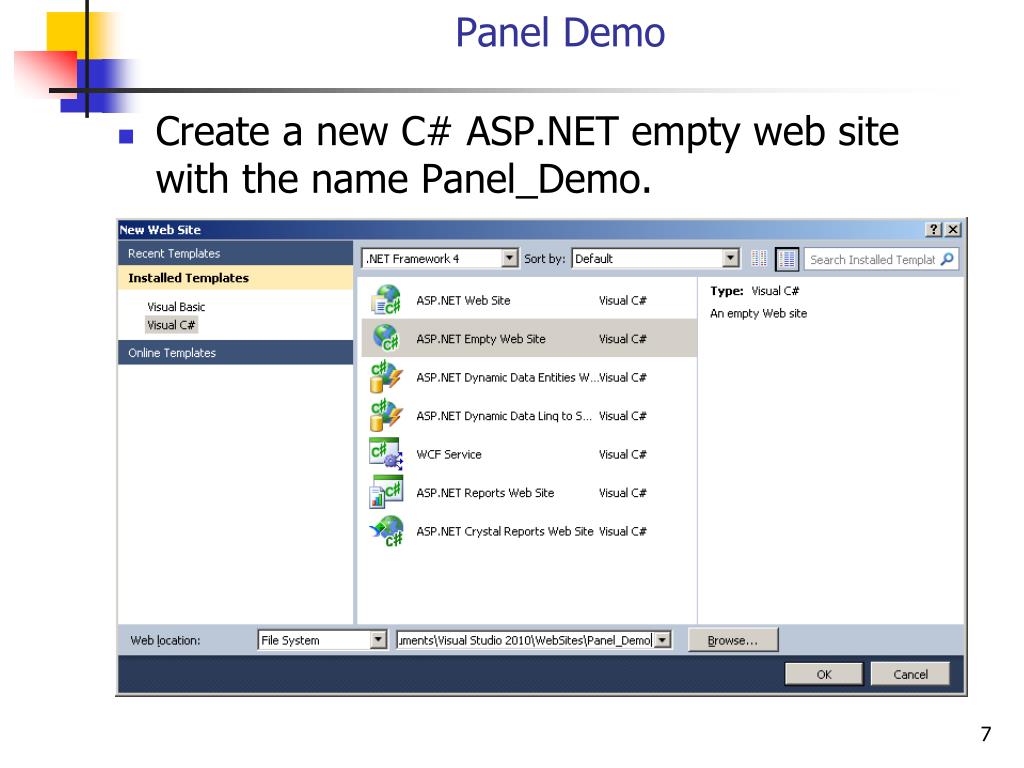Open the Sort by Default dropdown
Screen dimensions: 1024x768
pos(731,259)
